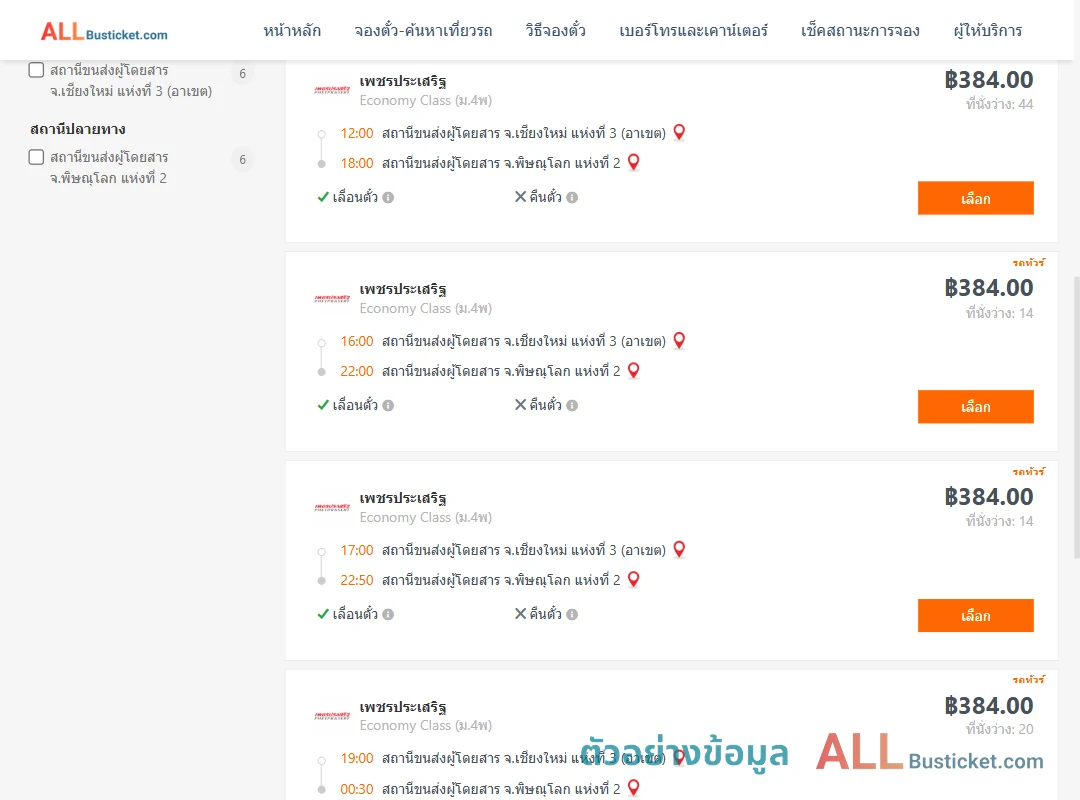This screenshot has width=1080, height=800.
Task: Click the green check beside เลื่อนตั๋ว, 17:00 trip
Action: [x=323, y=614]
